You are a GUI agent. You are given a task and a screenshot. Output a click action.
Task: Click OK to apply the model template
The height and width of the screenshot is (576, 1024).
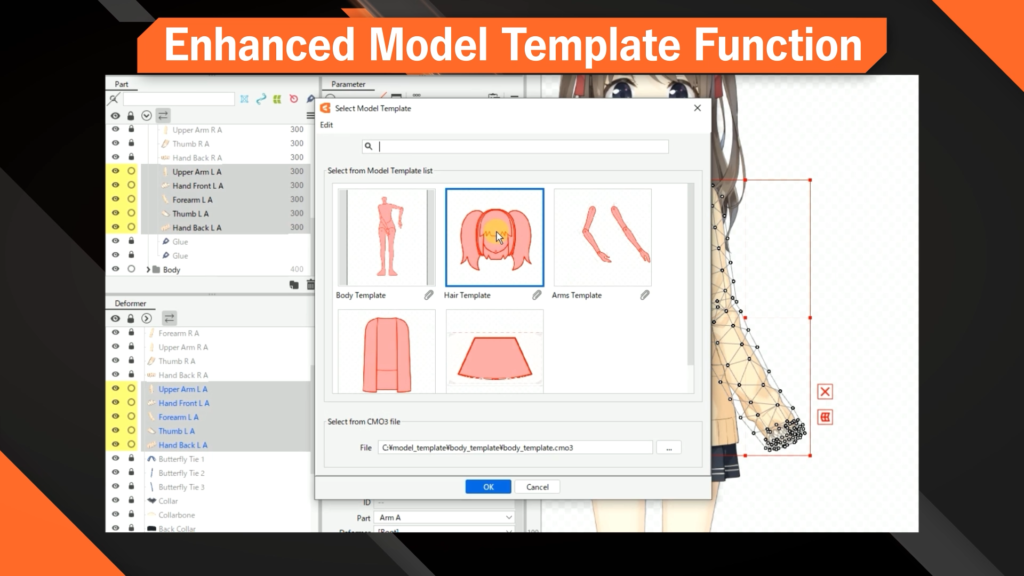point(487,486)
